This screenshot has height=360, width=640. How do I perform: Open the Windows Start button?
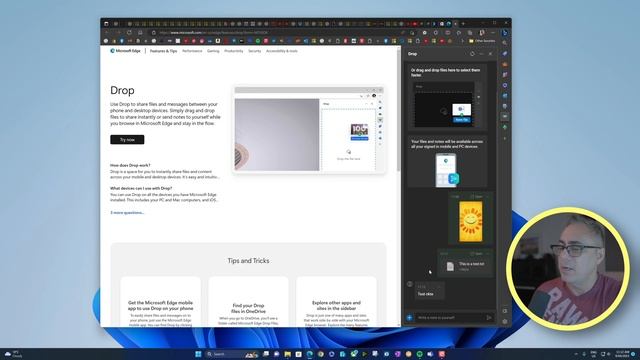198,354
